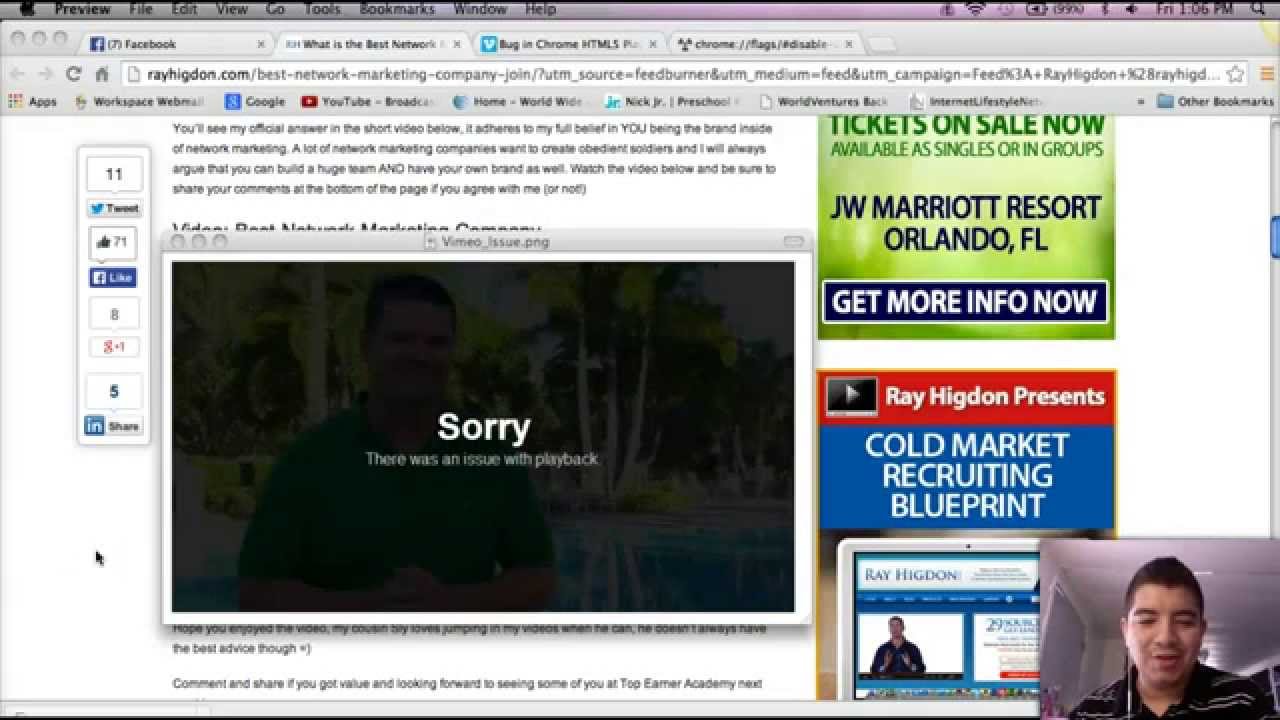
Task: Open the Google bookmark
Action: (x=255, y=101)
